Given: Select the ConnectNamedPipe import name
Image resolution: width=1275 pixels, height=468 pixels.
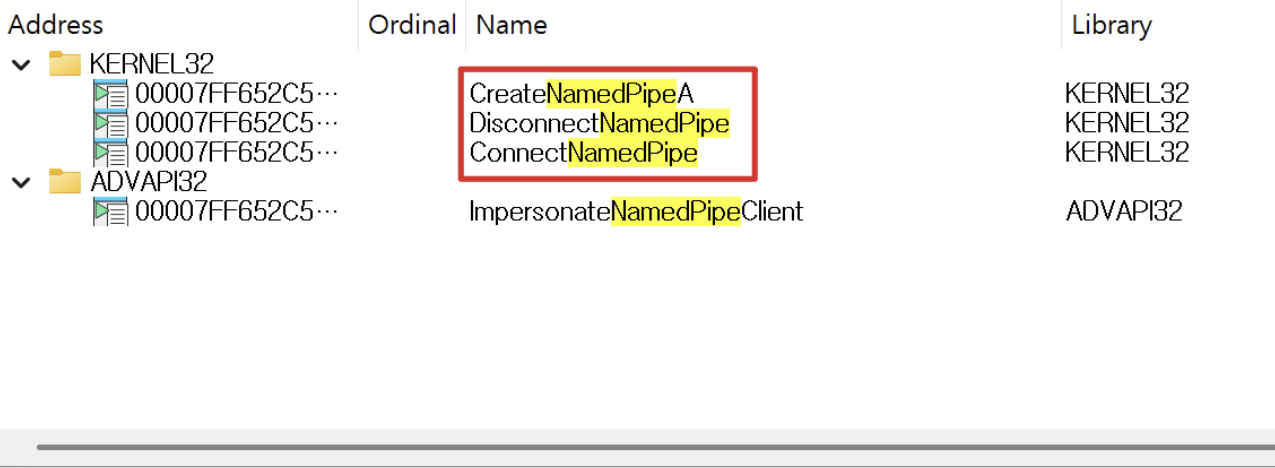Looking at the screenshot, I should [583, 153].
